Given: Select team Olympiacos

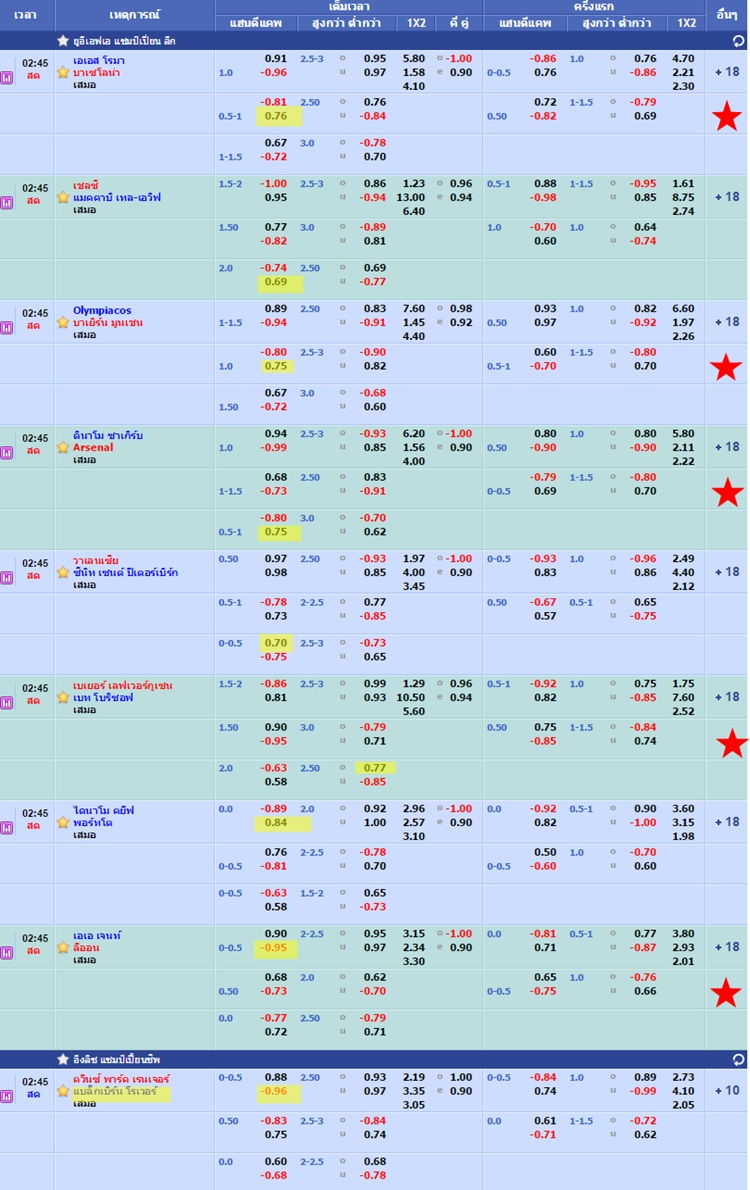Looking at the screenshot, I should click(x=102, y=310).
